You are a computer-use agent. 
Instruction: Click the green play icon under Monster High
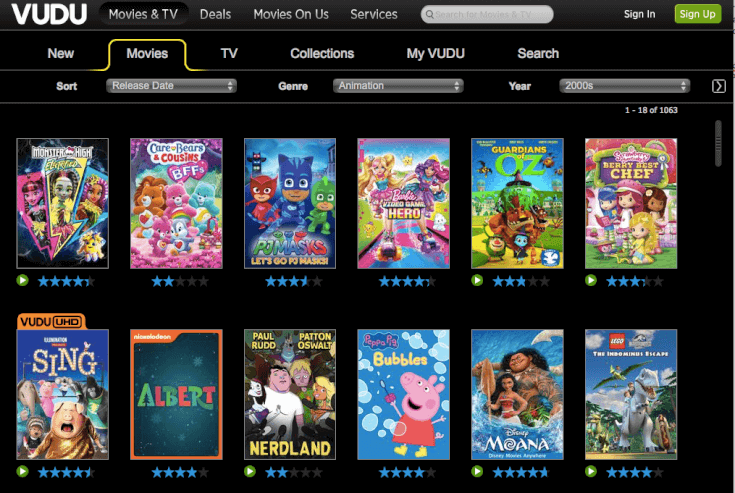(22, 281)
